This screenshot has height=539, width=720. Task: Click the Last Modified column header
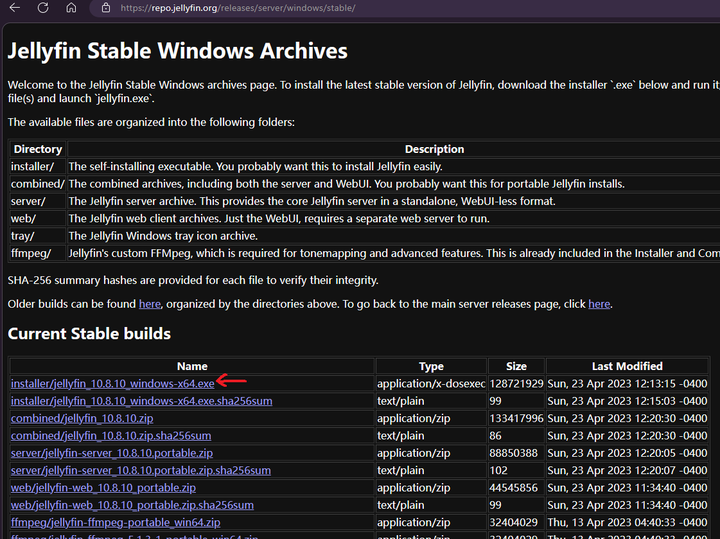(627, 366)
